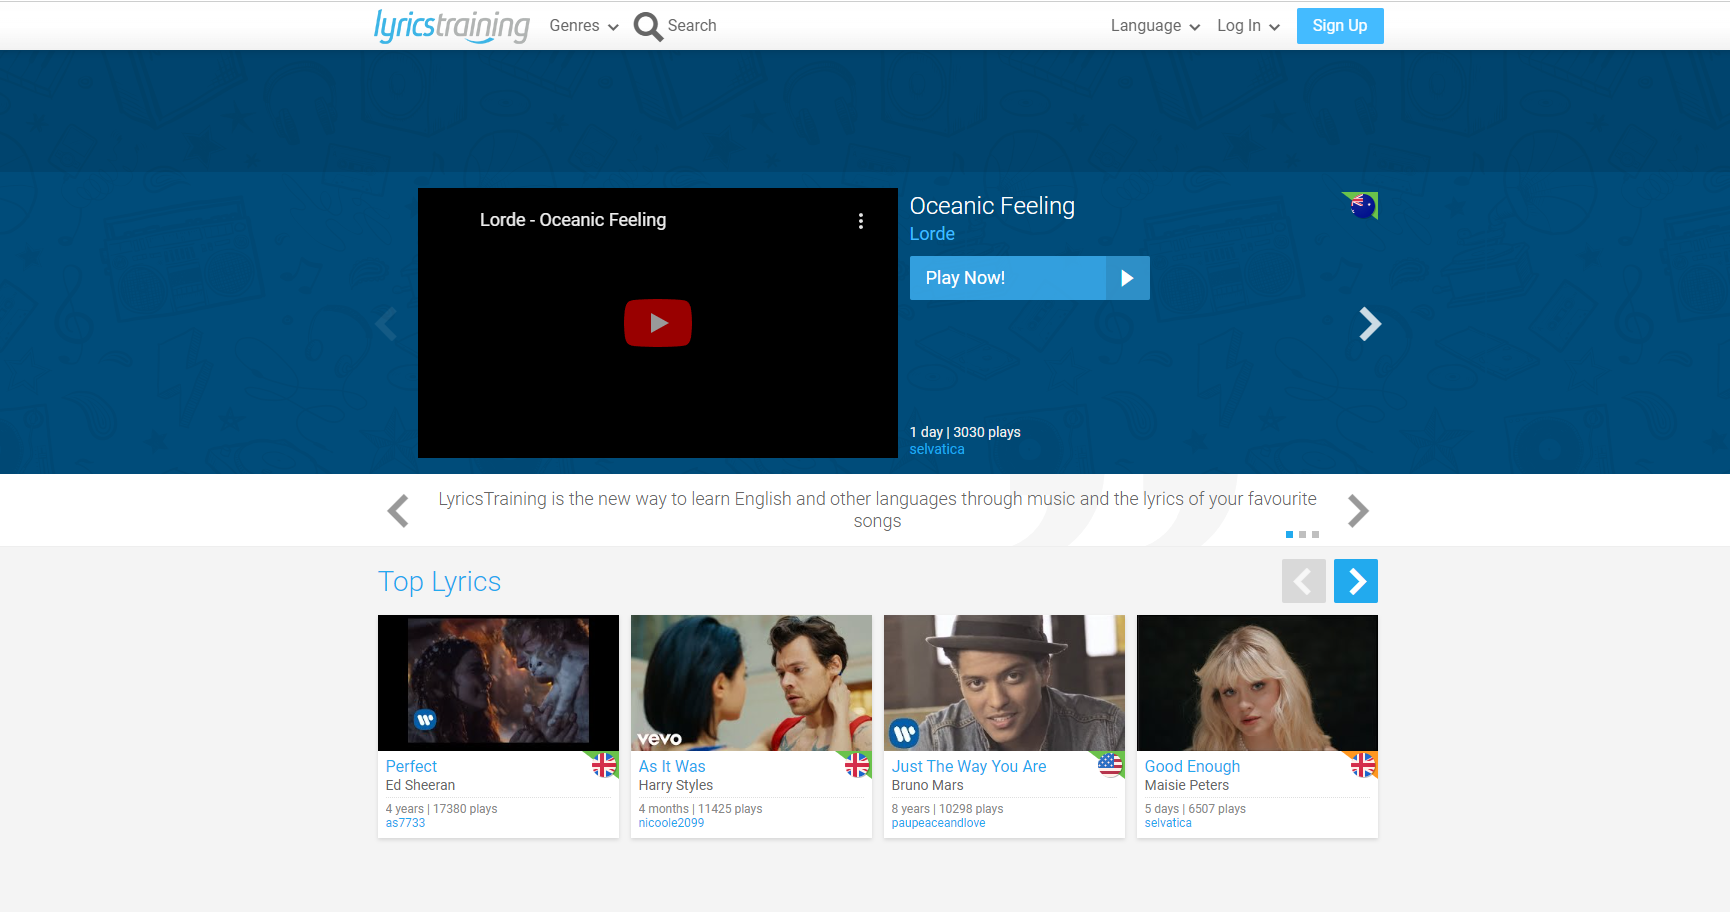Click the Play Now! button
This screenshot has width=1730, height=912.
1029,278
